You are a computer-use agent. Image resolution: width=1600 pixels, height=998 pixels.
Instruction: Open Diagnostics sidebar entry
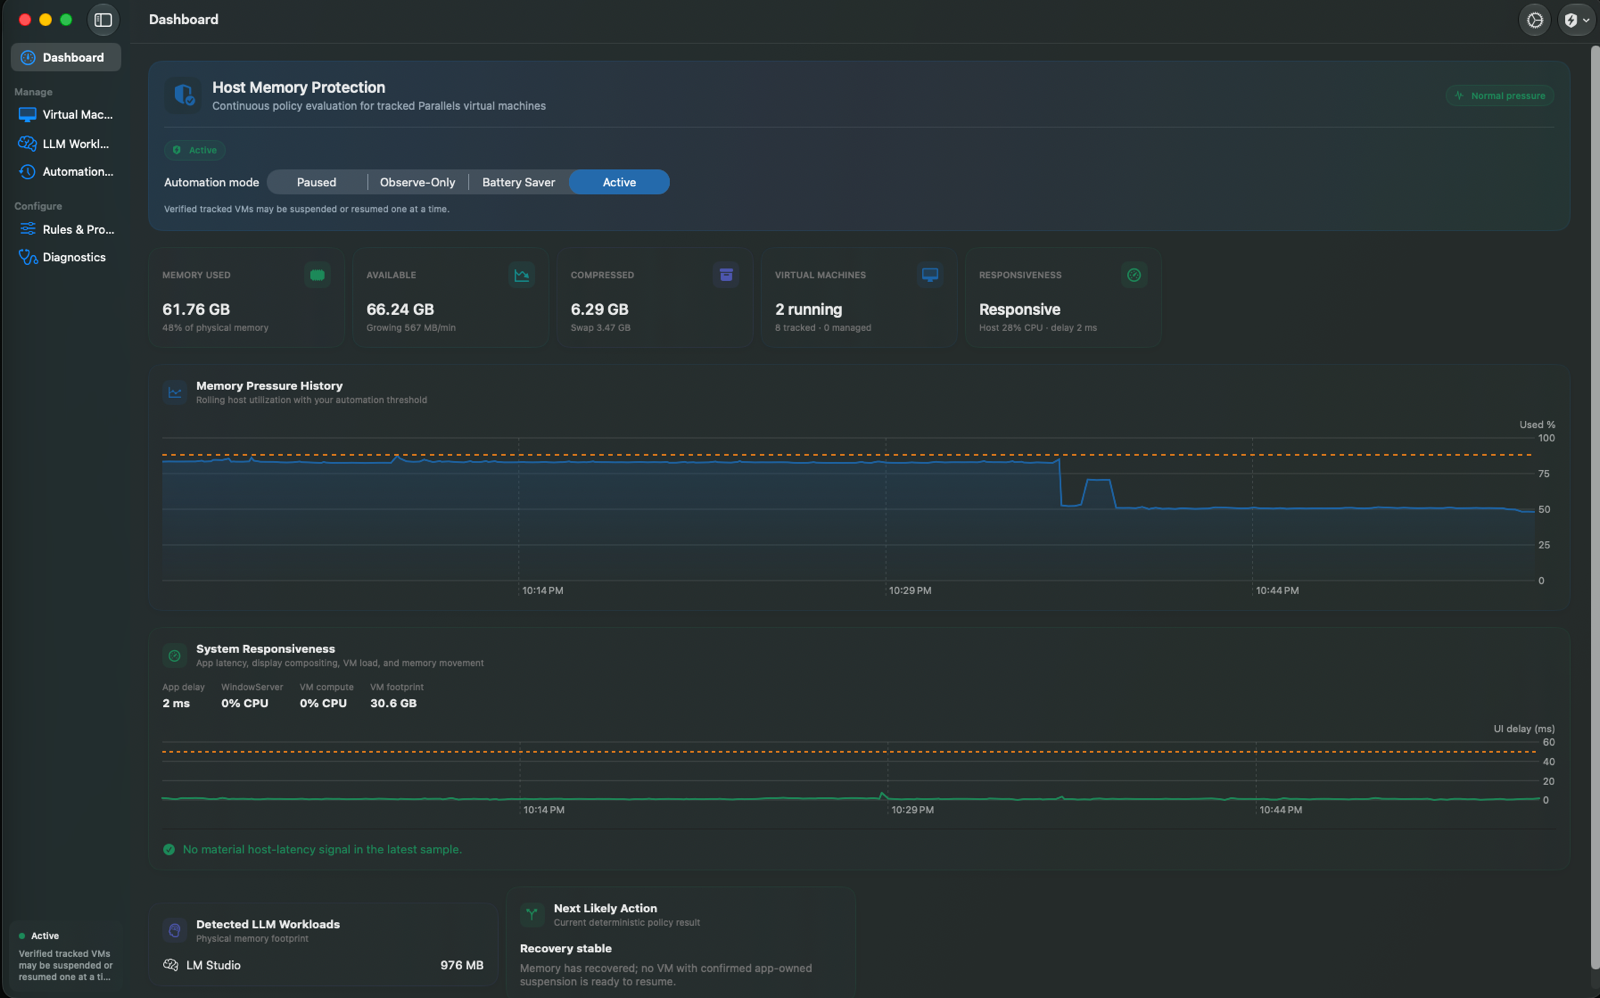tap(66, 257)
